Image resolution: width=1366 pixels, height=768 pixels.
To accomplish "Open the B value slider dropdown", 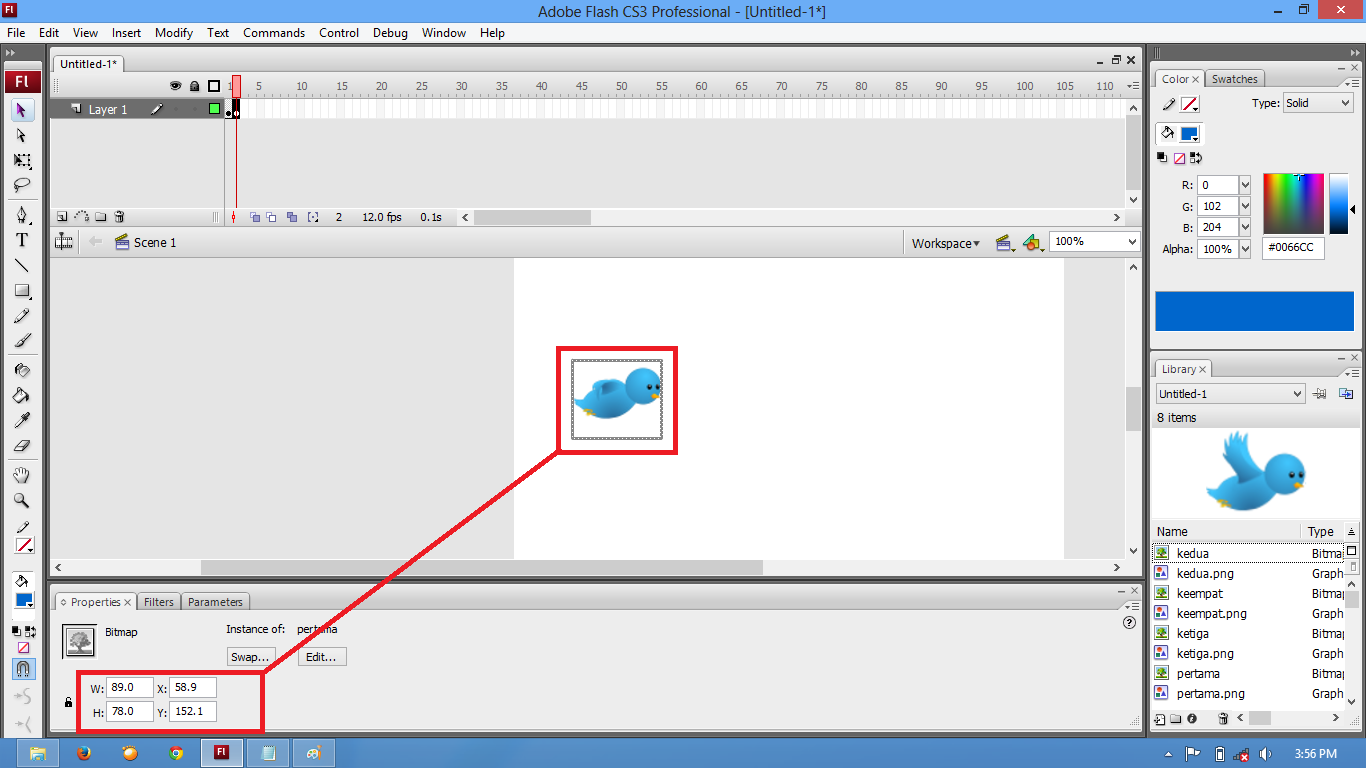I will click(x=1245, y=227).
